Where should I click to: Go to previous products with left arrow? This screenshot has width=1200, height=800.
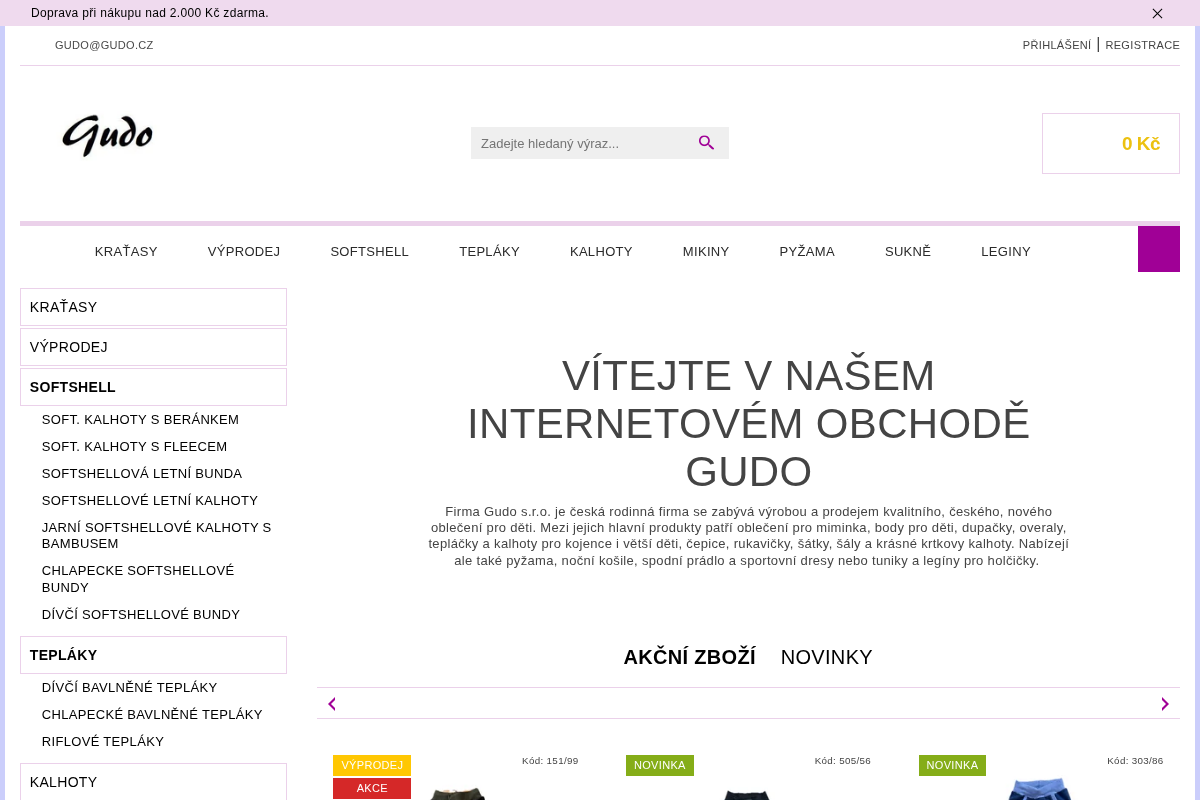(332, 704)
